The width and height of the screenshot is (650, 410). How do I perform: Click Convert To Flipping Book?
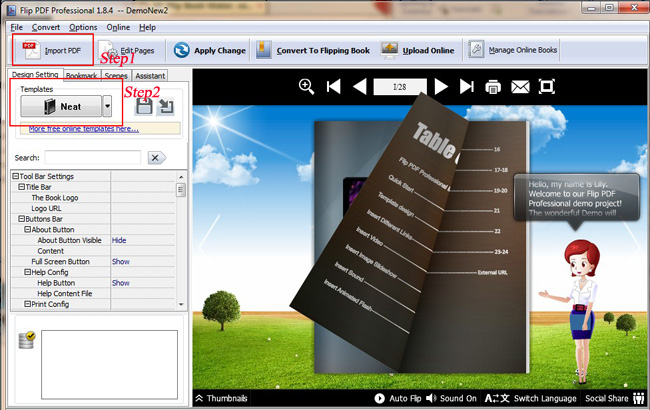coord(313,51)
